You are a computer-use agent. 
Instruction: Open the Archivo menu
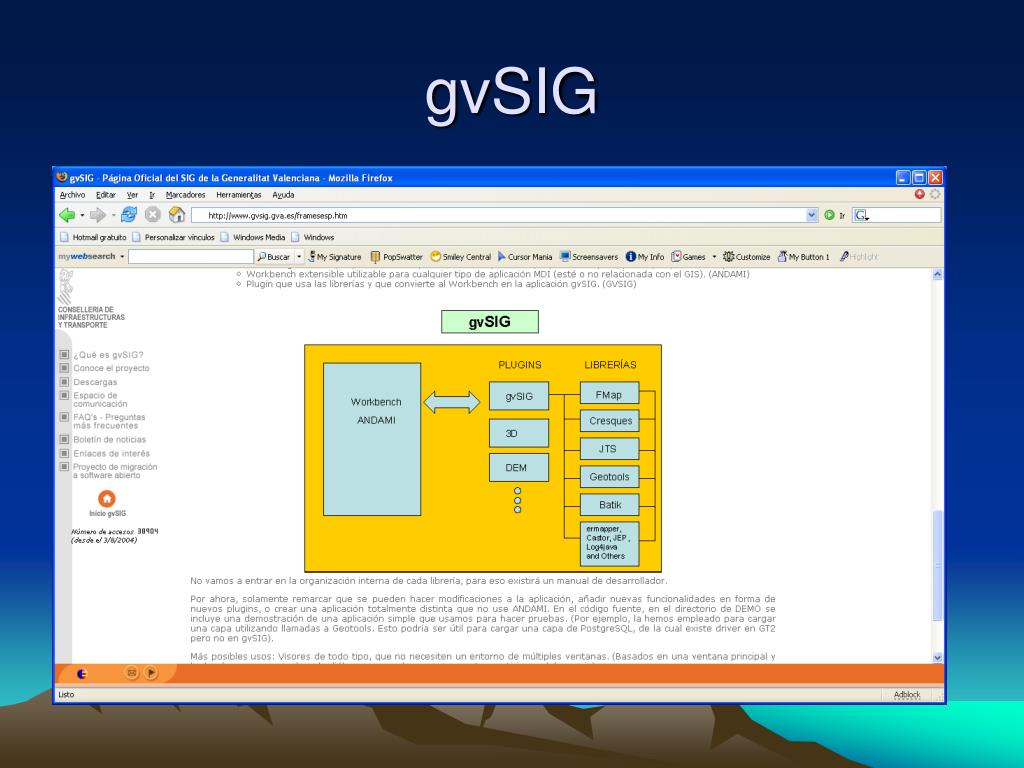tap(72, 195)
